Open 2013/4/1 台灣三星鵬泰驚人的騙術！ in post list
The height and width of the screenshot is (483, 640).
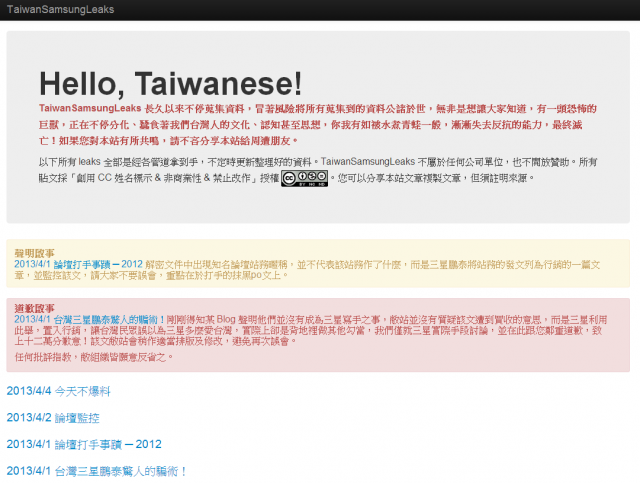[97, 471]
